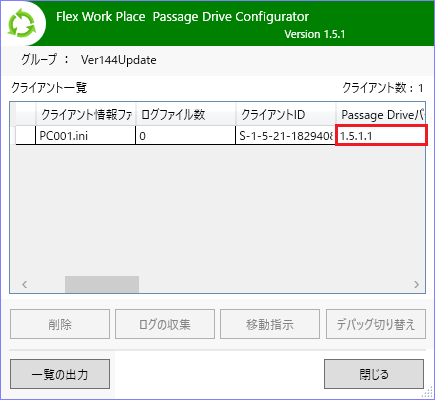Select the log file count cell 0
Viewport: 435px width, 400px height.
coord(186,136)
